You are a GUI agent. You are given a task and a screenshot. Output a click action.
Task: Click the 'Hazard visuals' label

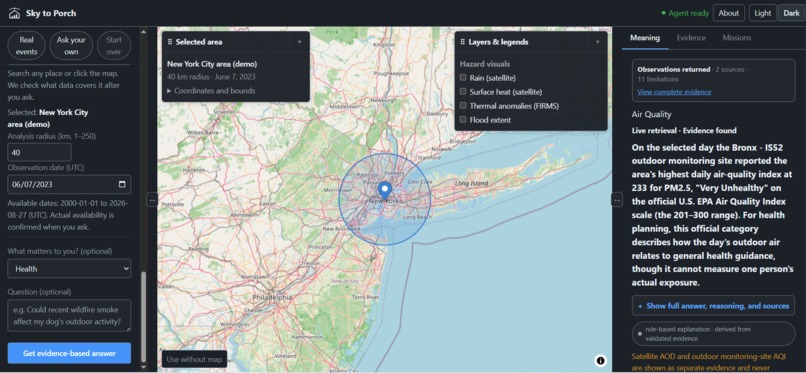click(x=485, y=64)
